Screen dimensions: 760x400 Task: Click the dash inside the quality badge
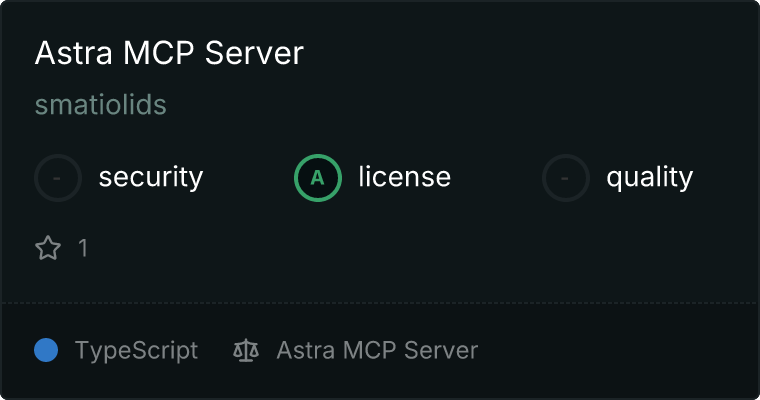click(566, 178)
